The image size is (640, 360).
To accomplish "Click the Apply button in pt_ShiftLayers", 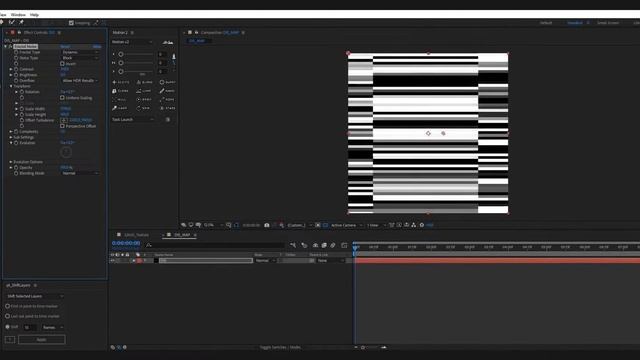I will click(x=42, y=340).
